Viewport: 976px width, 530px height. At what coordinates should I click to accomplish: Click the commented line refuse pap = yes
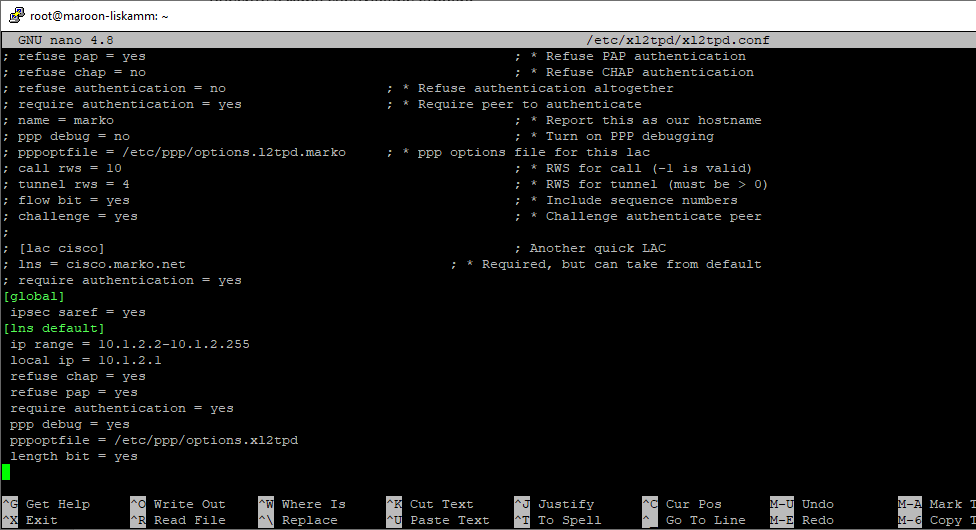click(x=74, y=56)
